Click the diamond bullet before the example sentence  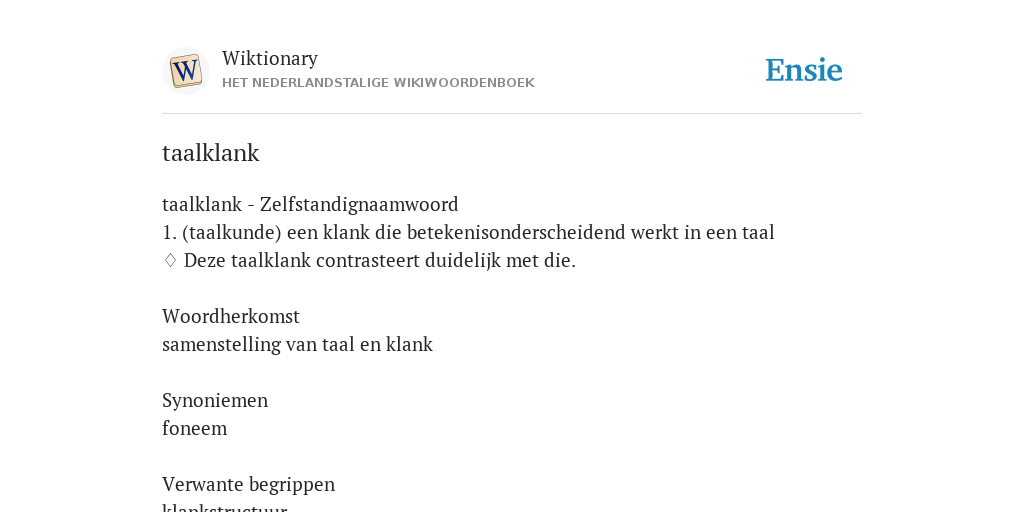(170, 261)
